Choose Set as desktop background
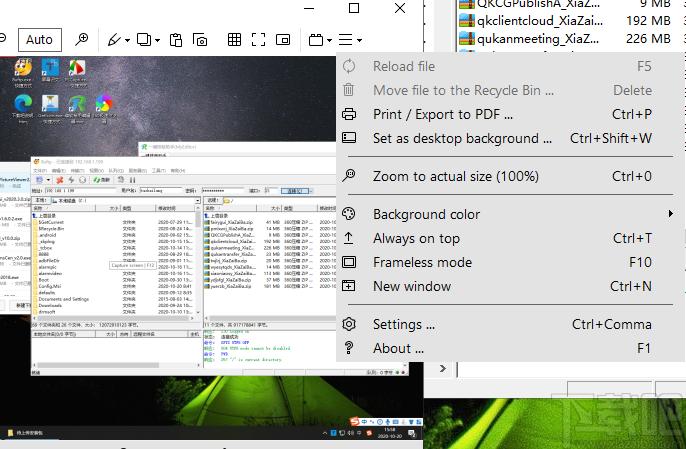The height and width of the screenshot is (449, 686). point(510,138)
